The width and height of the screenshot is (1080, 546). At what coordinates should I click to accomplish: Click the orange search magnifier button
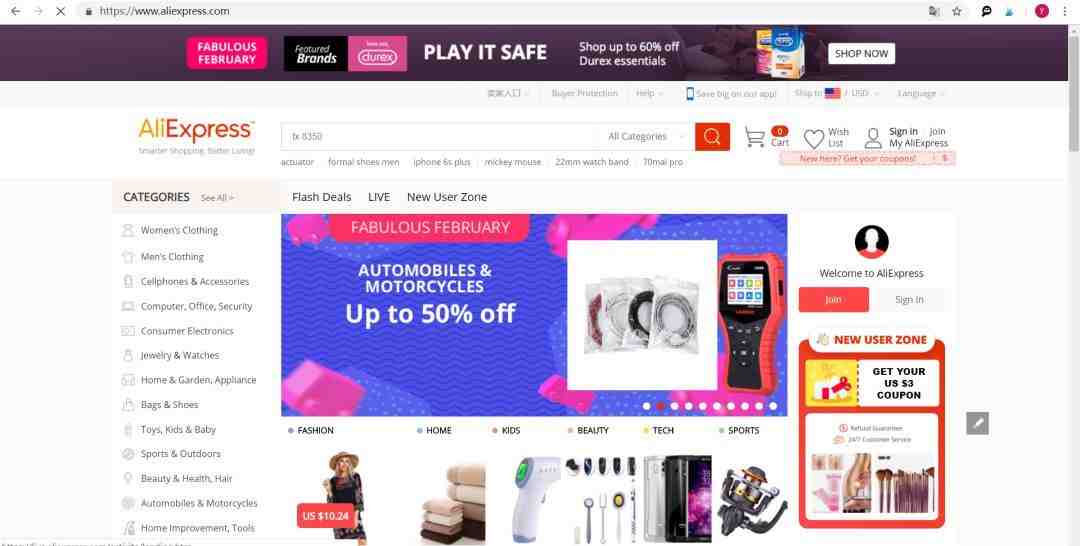click(x=712, y=136)
